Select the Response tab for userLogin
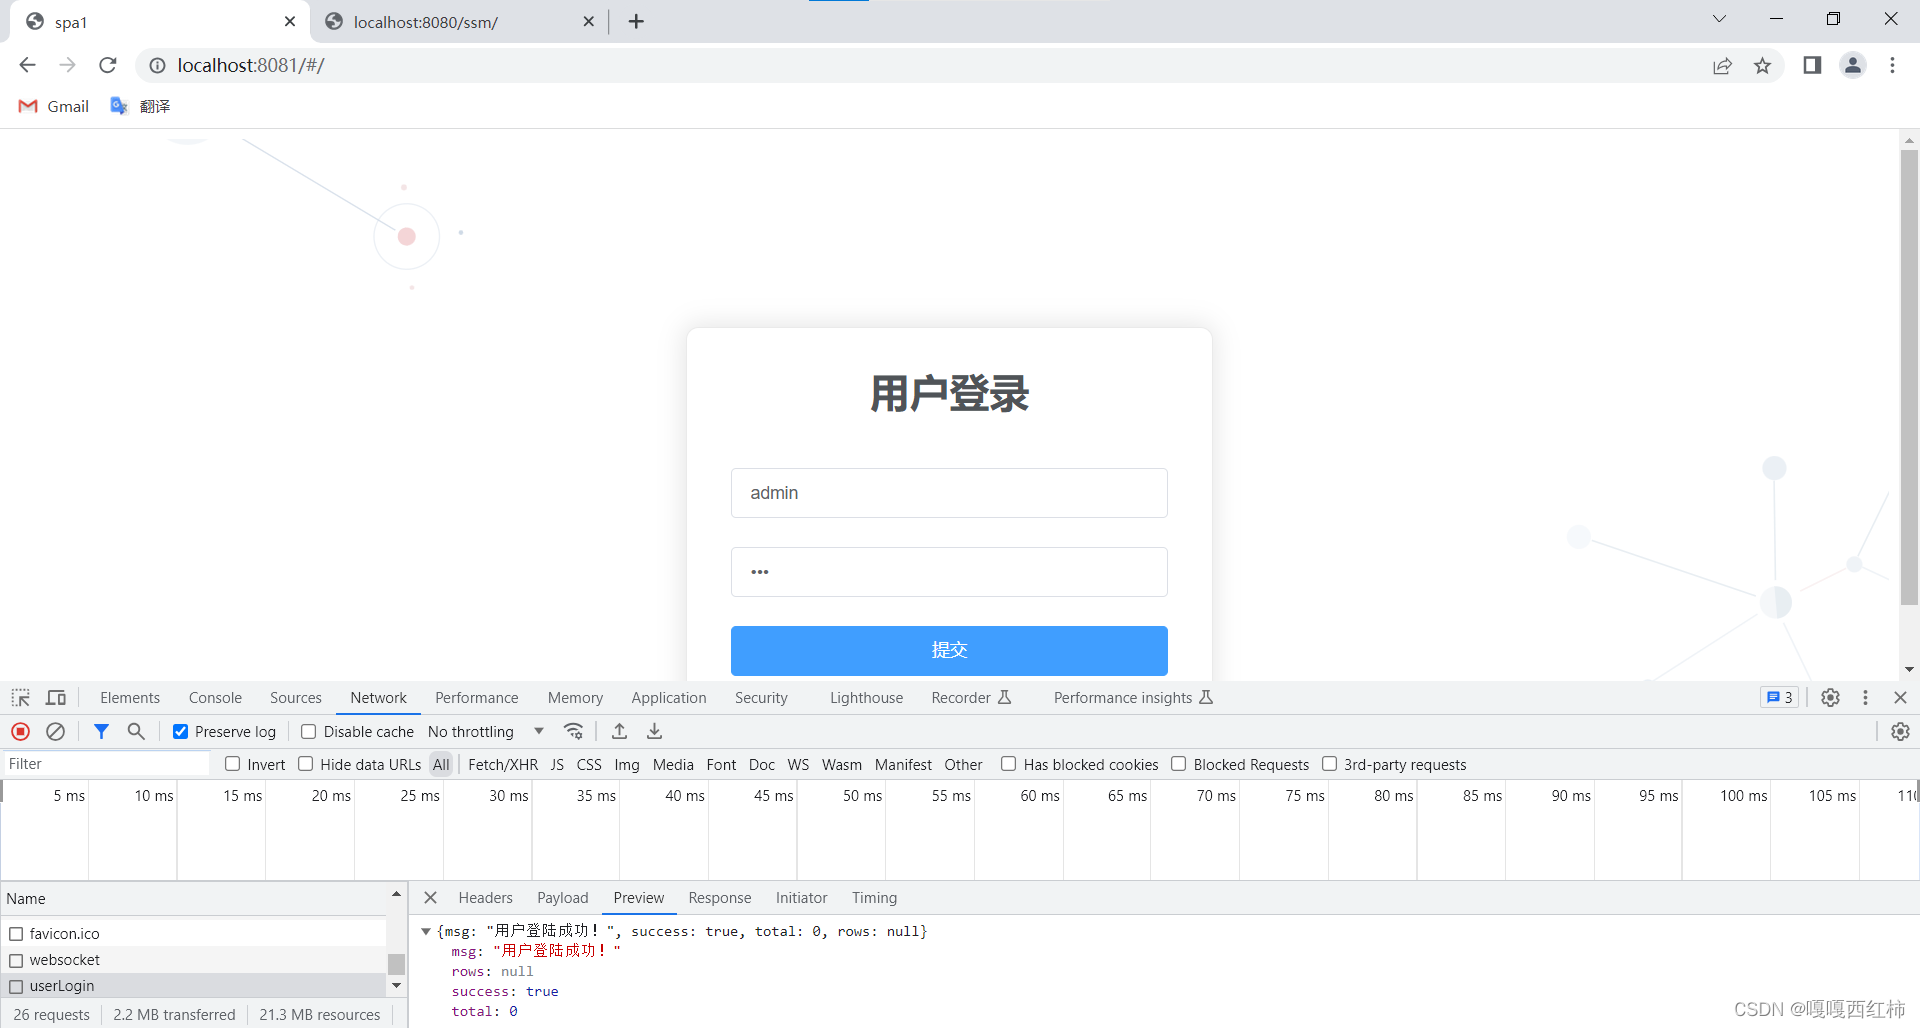The width and height of the screenshot is (1920, 1028). click(719, 897)
